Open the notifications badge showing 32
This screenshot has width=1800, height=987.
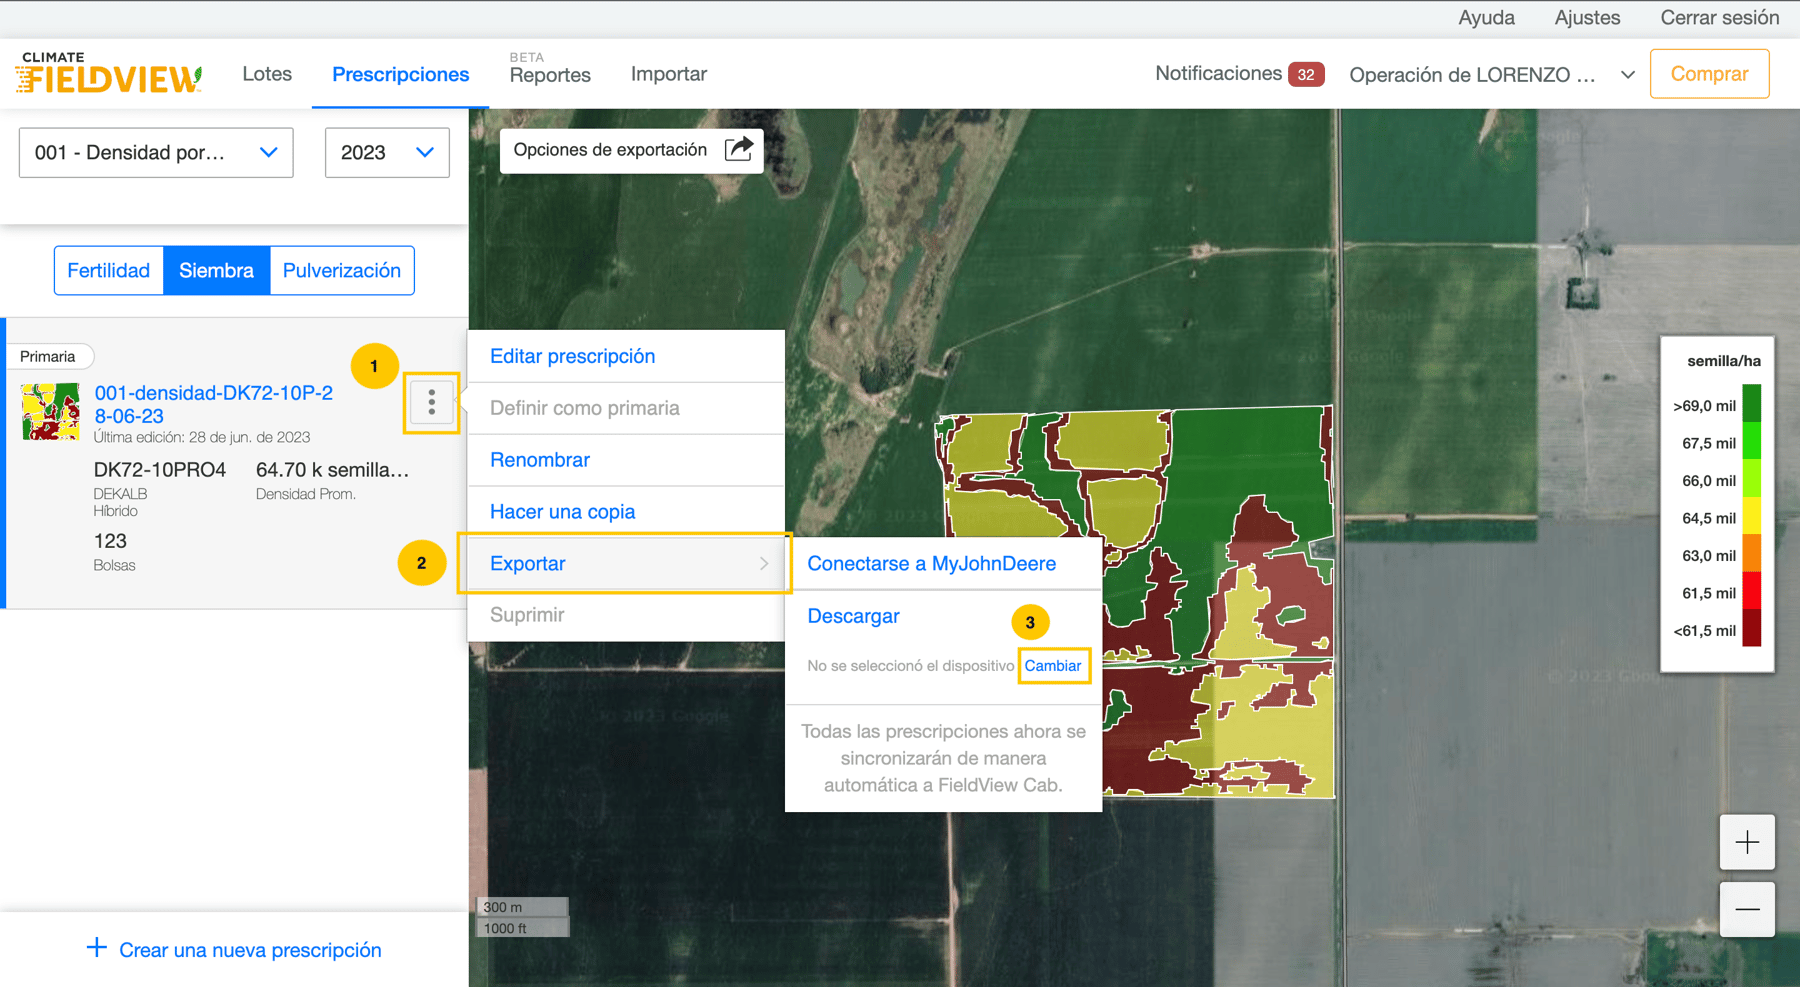click(1305, 74)
